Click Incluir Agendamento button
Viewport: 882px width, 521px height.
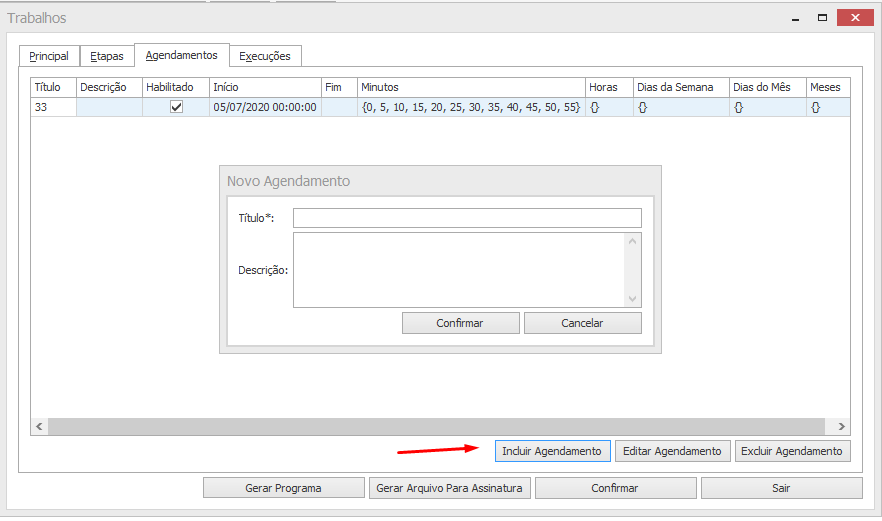552,451
